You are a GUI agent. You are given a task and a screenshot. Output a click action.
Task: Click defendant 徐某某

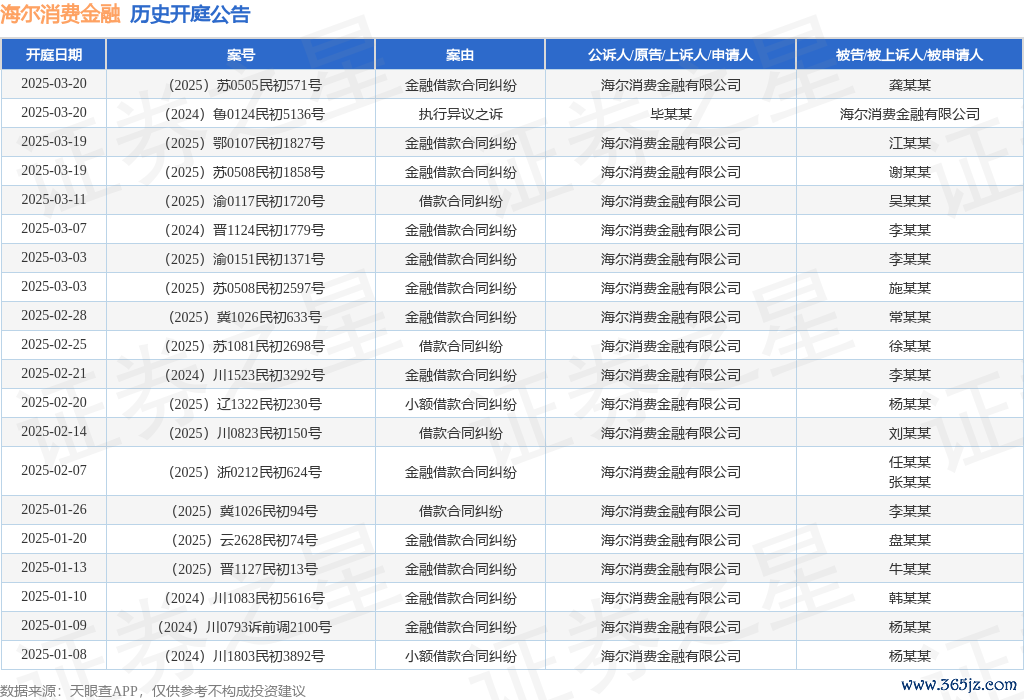(x=910, y=346)
